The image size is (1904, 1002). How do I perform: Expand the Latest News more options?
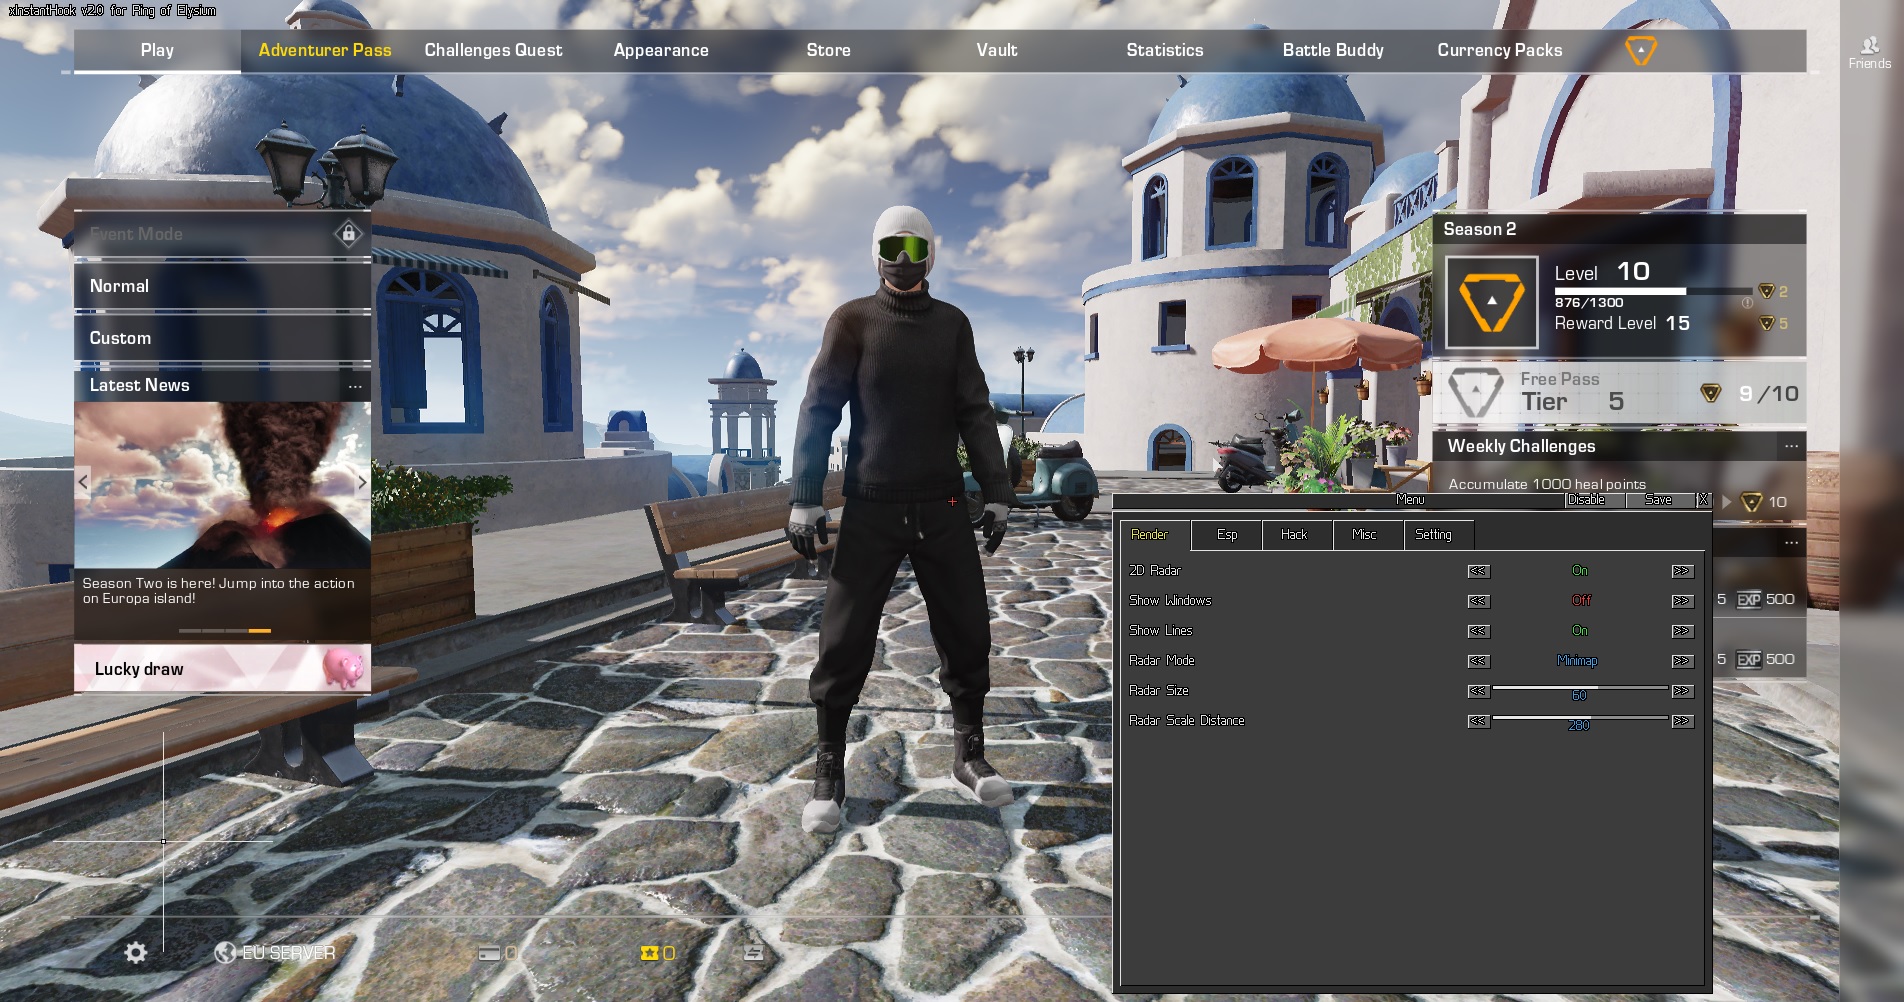[355, 386]
